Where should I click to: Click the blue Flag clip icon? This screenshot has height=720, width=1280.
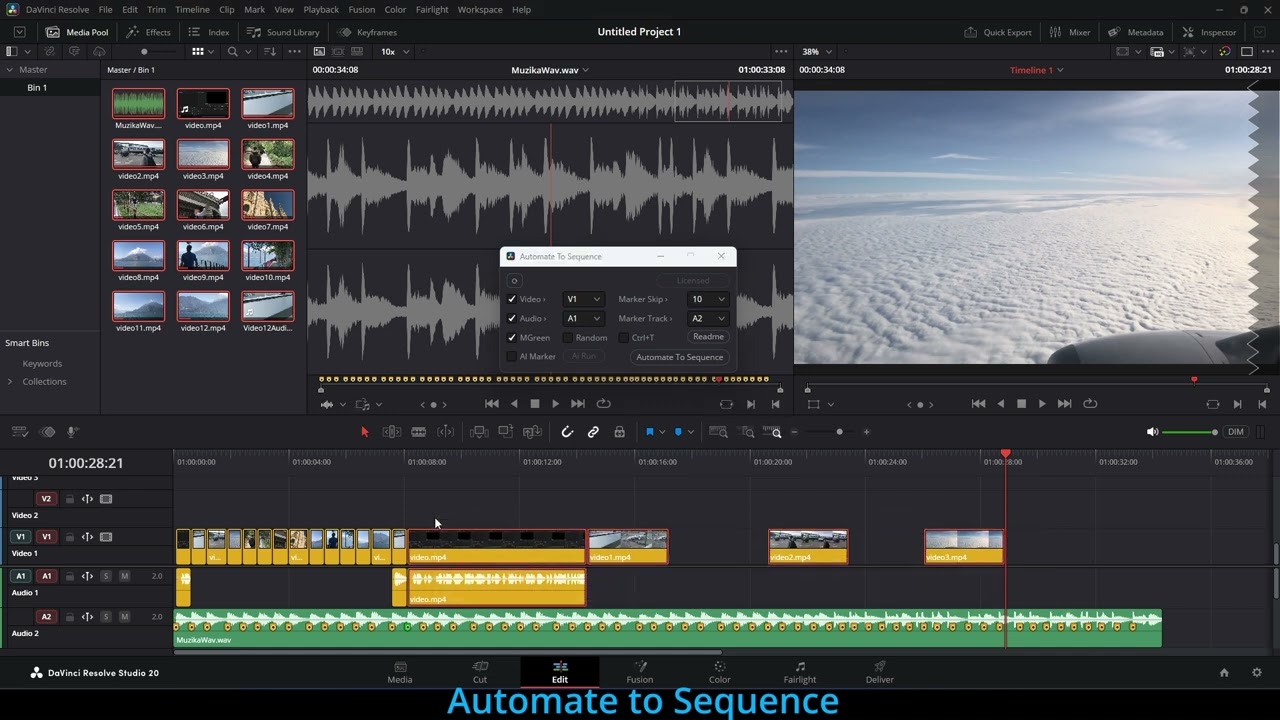649,432
